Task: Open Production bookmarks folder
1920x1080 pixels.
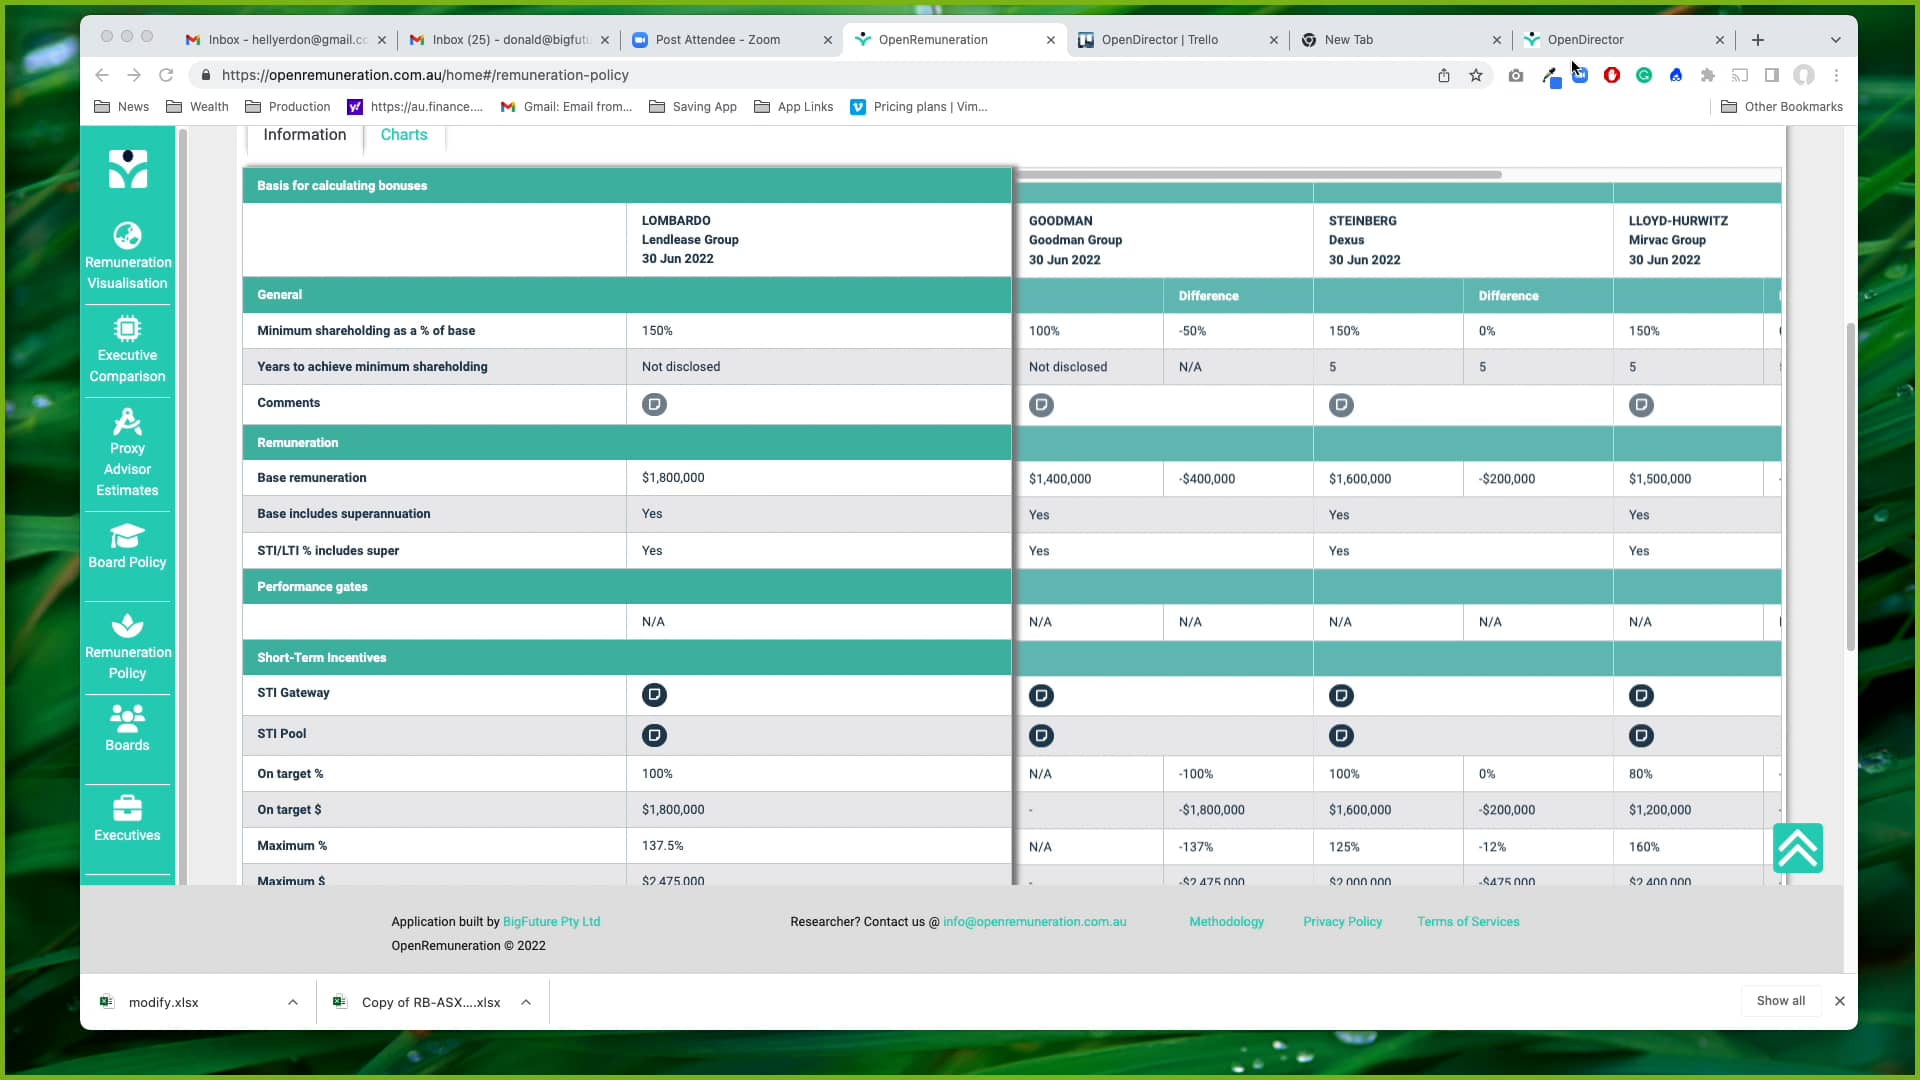Action: click(x=287, y=107)
